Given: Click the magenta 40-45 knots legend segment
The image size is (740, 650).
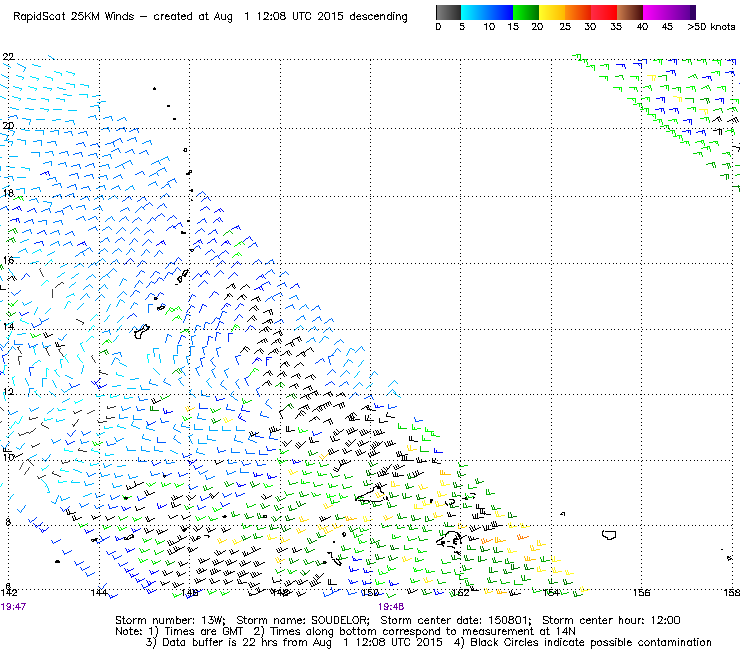Looking at the screenshot, I should [656, 12].
